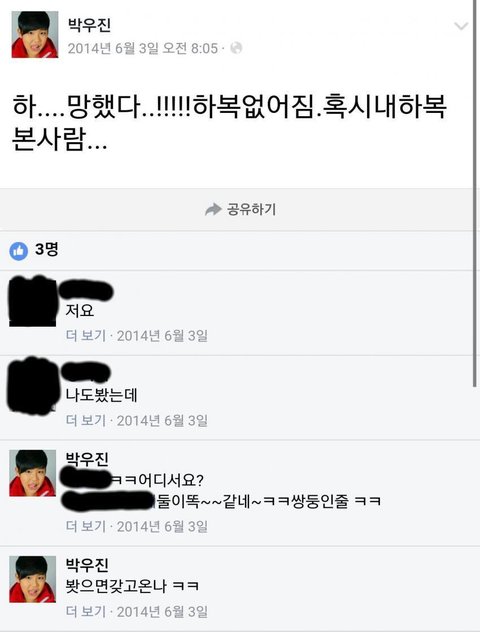Open post author's profile picture at top
Viewport: 480px width, 632px height.
35,35
